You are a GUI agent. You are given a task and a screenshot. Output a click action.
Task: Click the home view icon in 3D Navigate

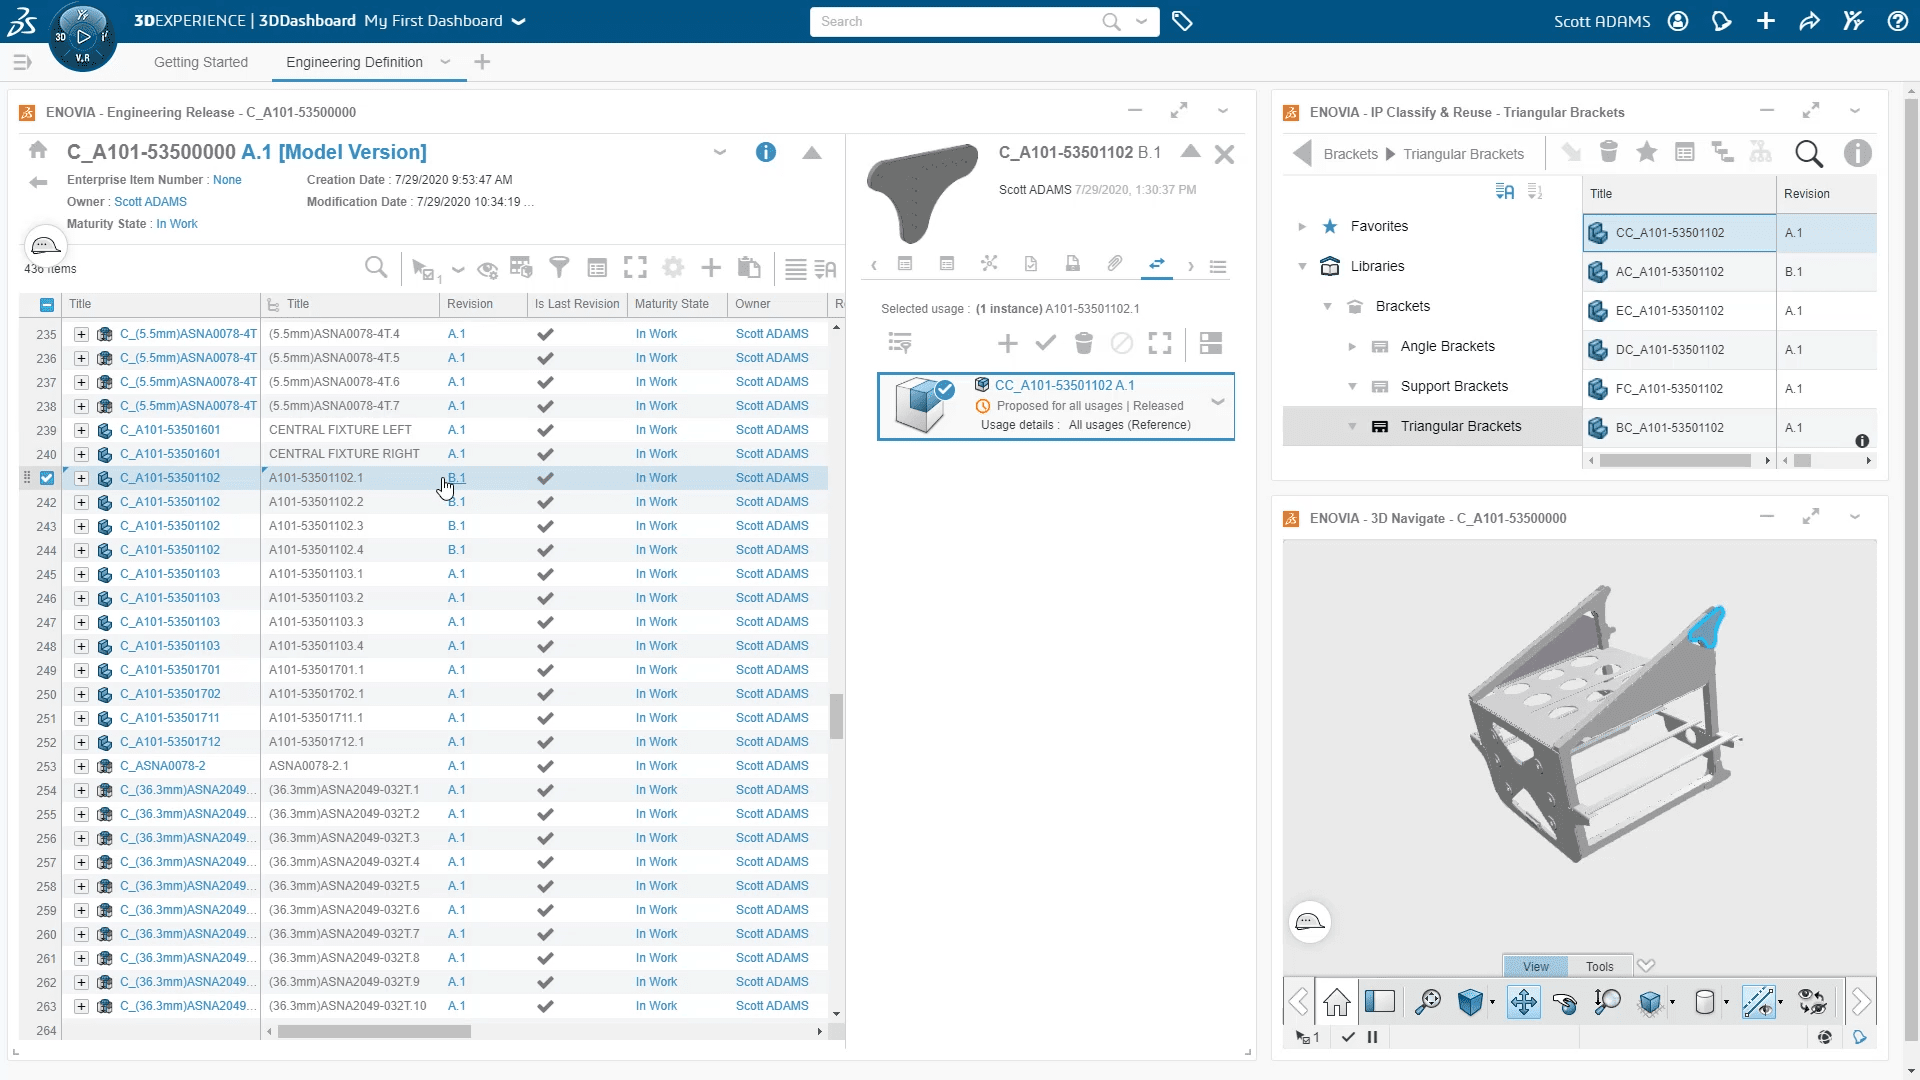[x=1337, y=1001]
